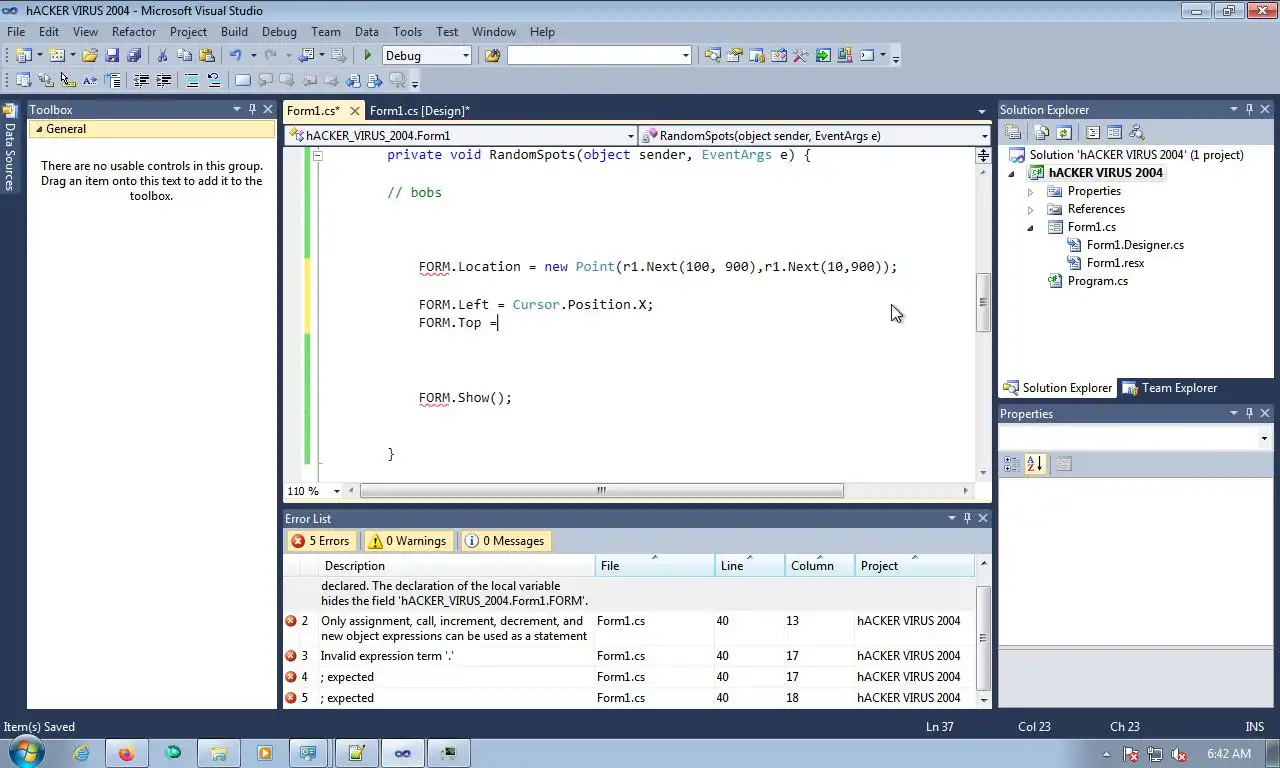Click the code editor horizontal scrollbar
1280x768 pixels.
(601, 491)
